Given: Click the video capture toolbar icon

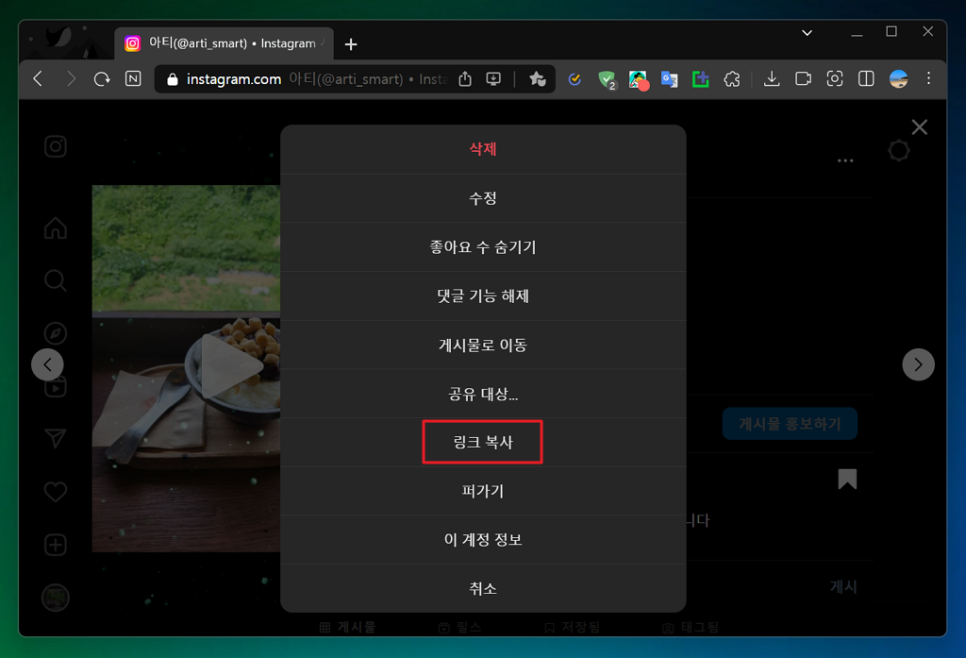Looking at the screenshot, I should click(803, 79).
